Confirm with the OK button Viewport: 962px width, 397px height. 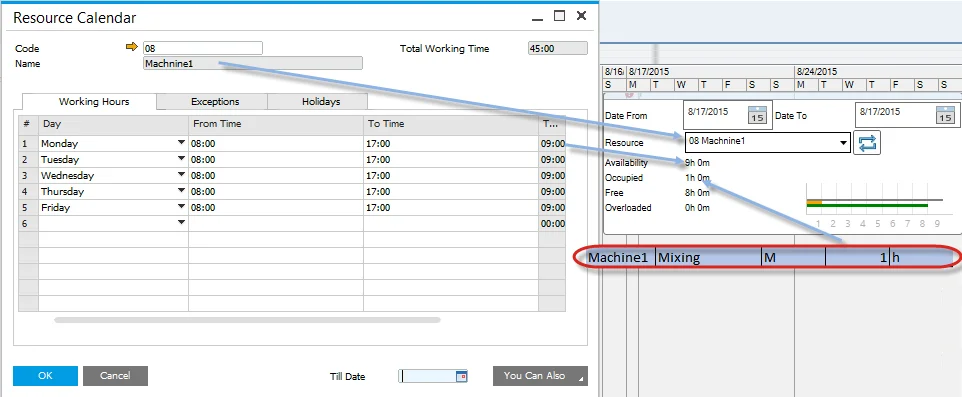point(45,376)
